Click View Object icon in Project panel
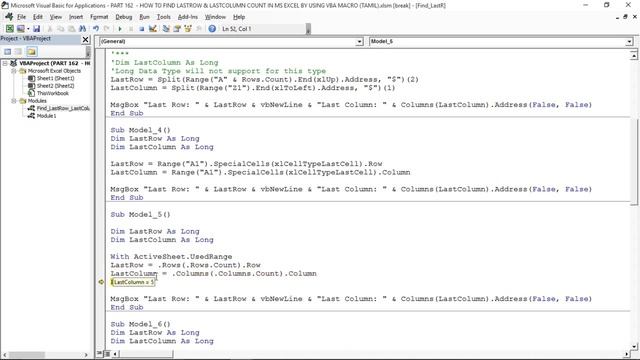Viewport: 640px width, 360px height. click(x=18, y=51)
